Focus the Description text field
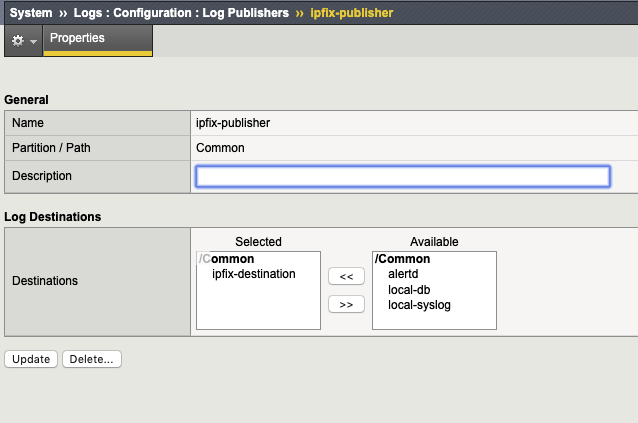Image resolution: width=638 pixels, height=423 pixels. pyautogui.click(x=402, y=176)
